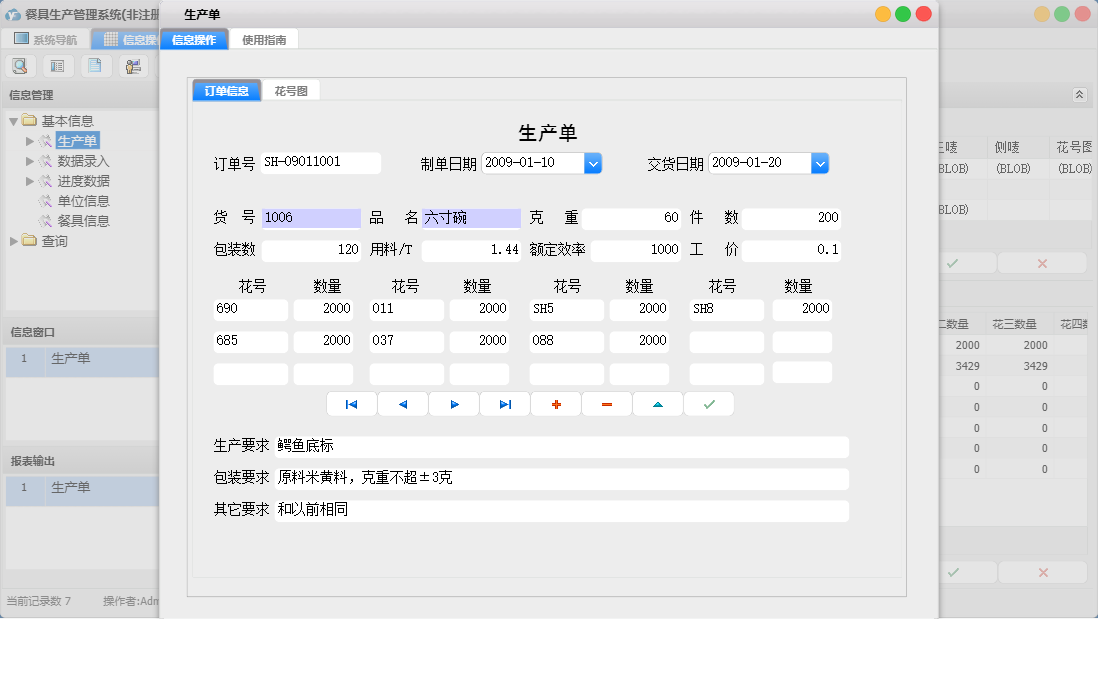Image resolution: width=1098 pixels, height=675 pixels.
Task: Open the form view toolbar icon
Action: click(57, 64)
